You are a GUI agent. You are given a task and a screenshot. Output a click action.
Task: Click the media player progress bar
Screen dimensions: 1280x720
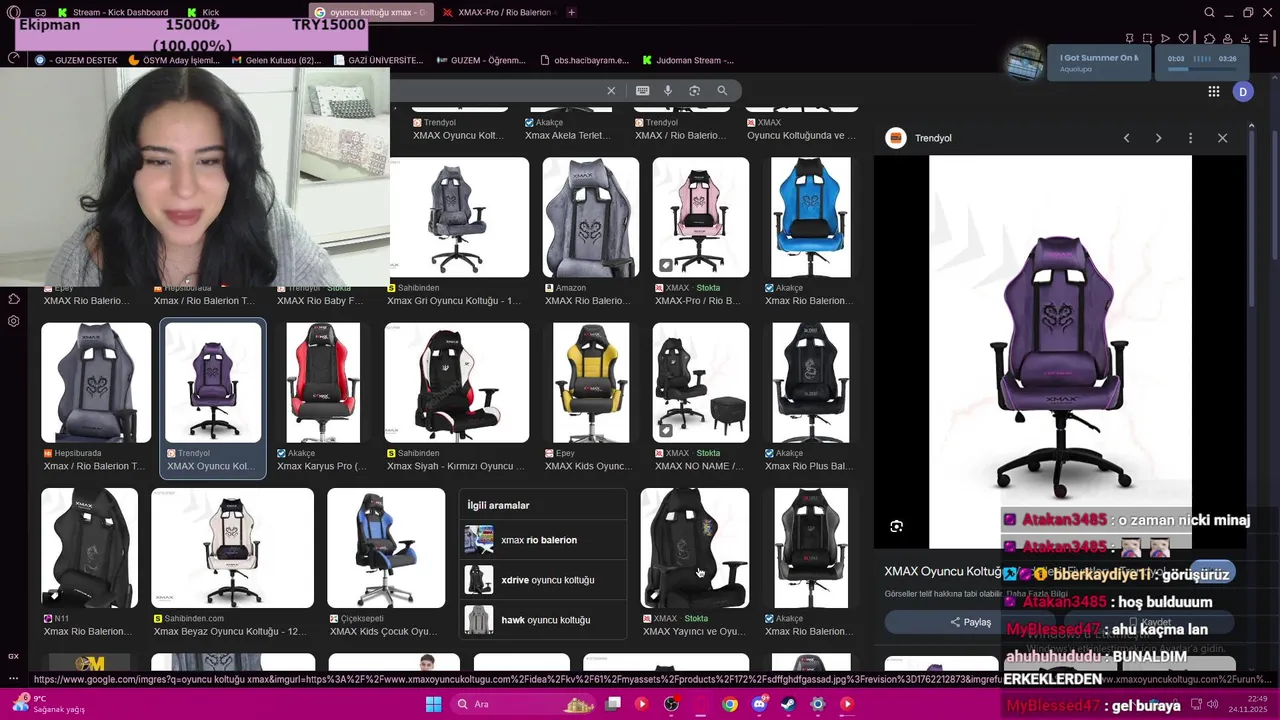(1201, 69)
